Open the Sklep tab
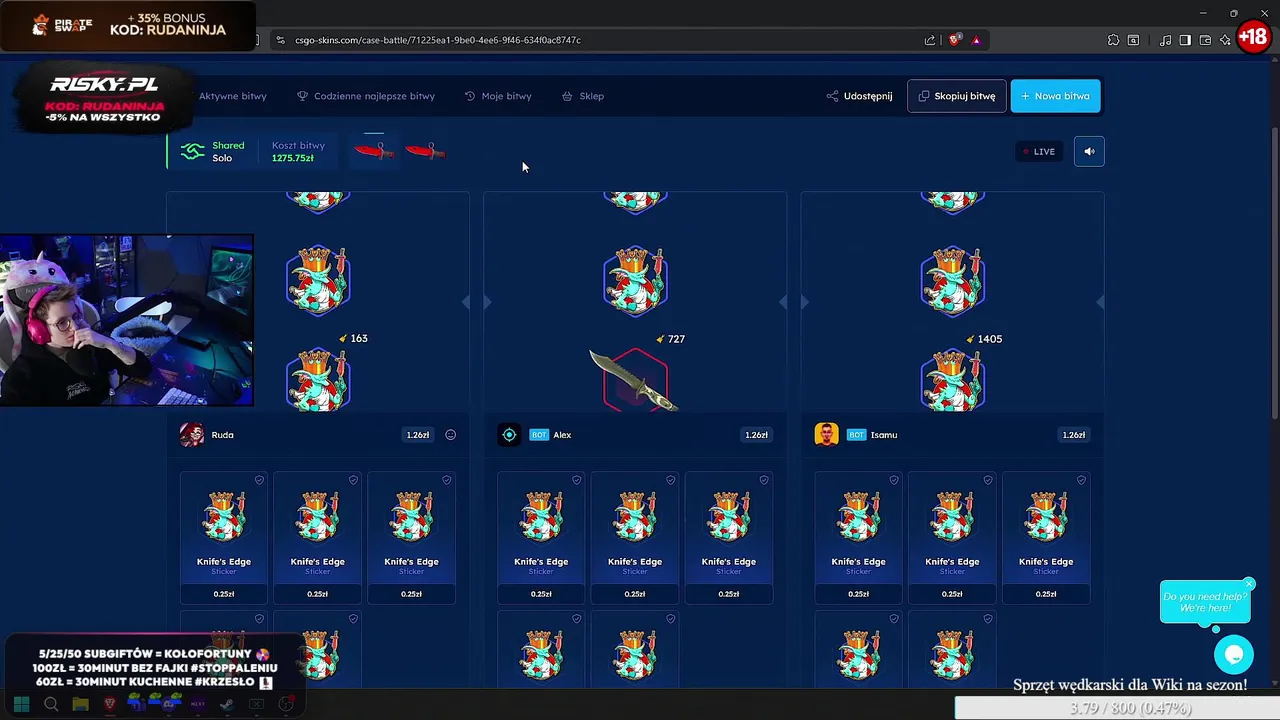Screen dimensions: 1280x720 pos(583,96)
